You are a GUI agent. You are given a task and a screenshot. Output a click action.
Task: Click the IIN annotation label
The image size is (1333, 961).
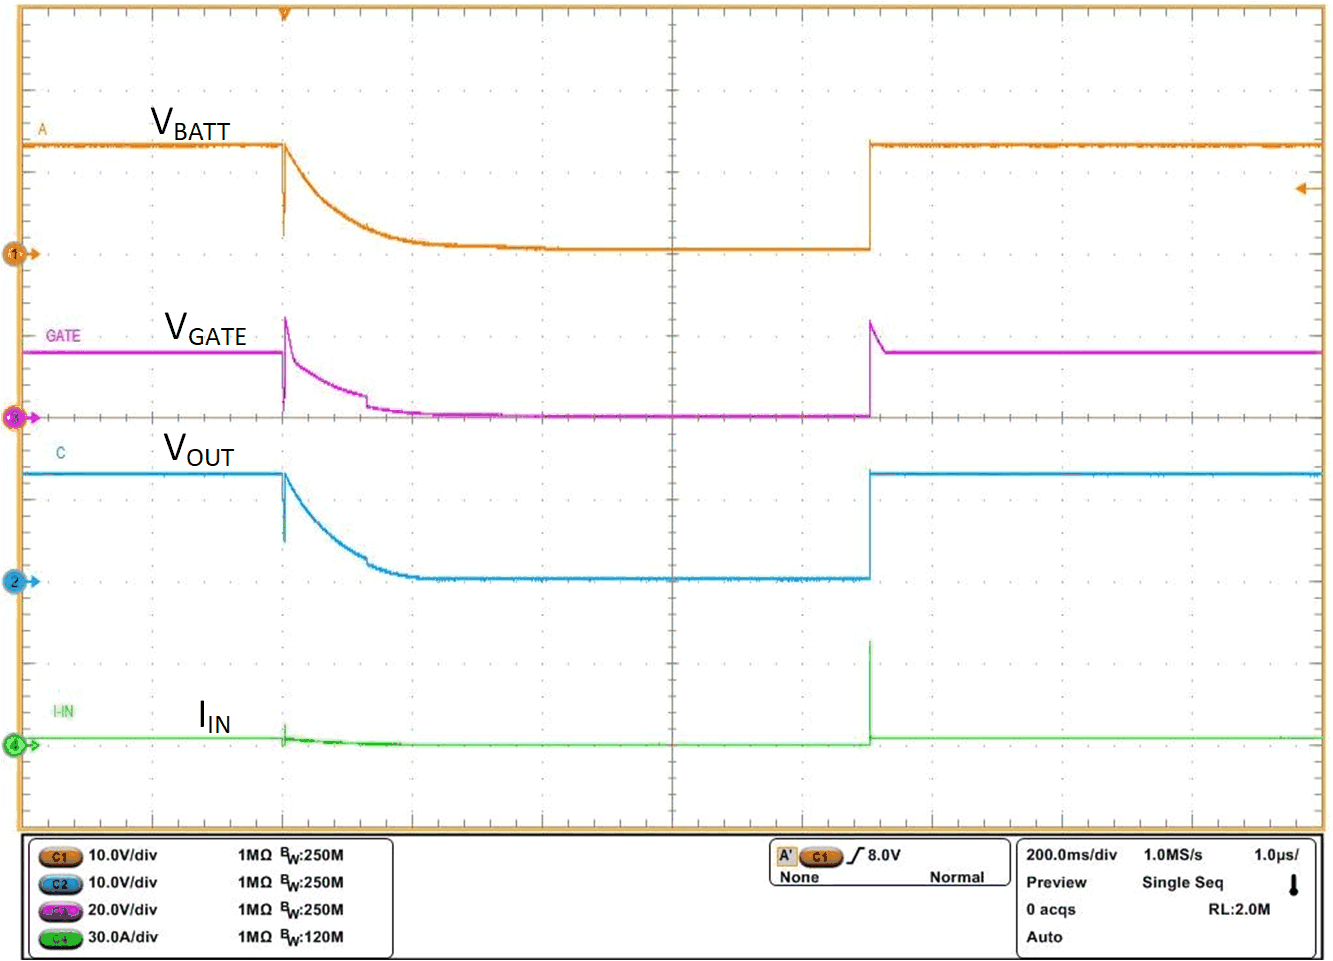pos(215,717)
